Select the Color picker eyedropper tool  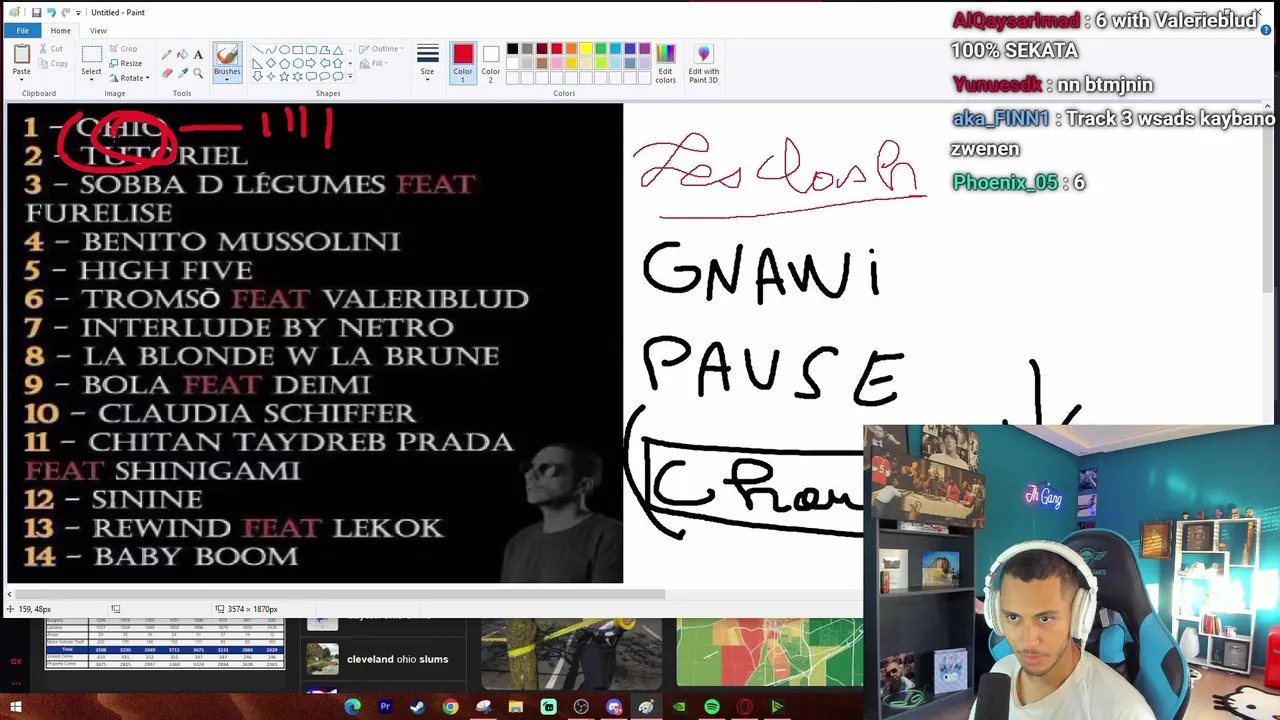click(x=182, y=73)
